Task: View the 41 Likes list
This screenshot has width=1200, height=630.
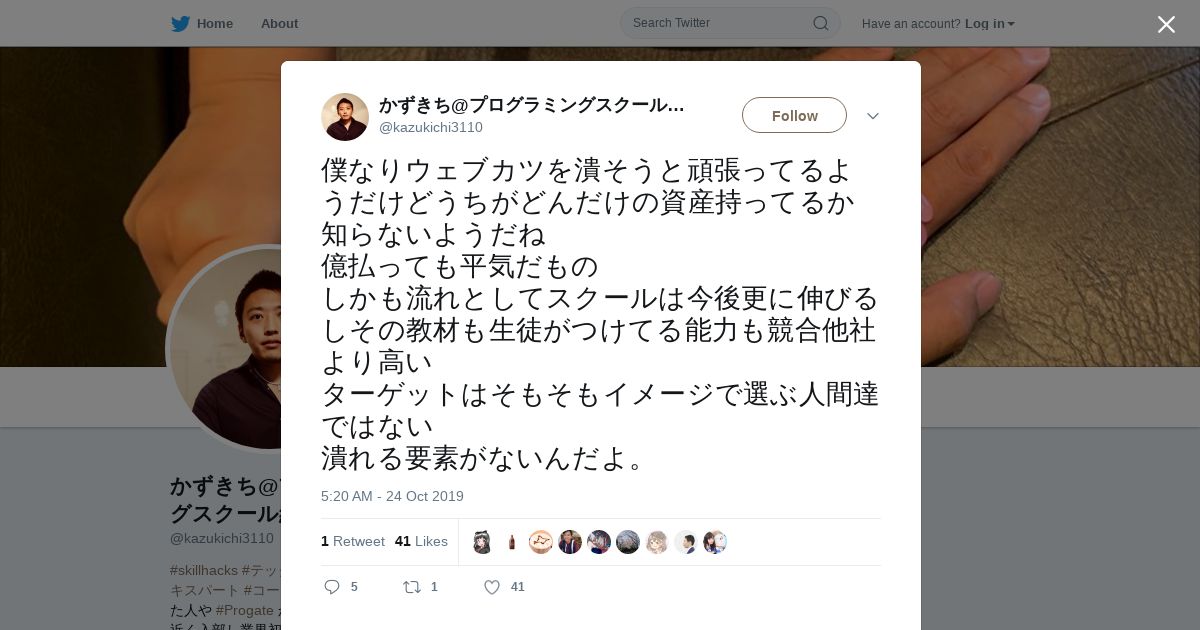Action: pyautogui.click(x=421, y=541)
